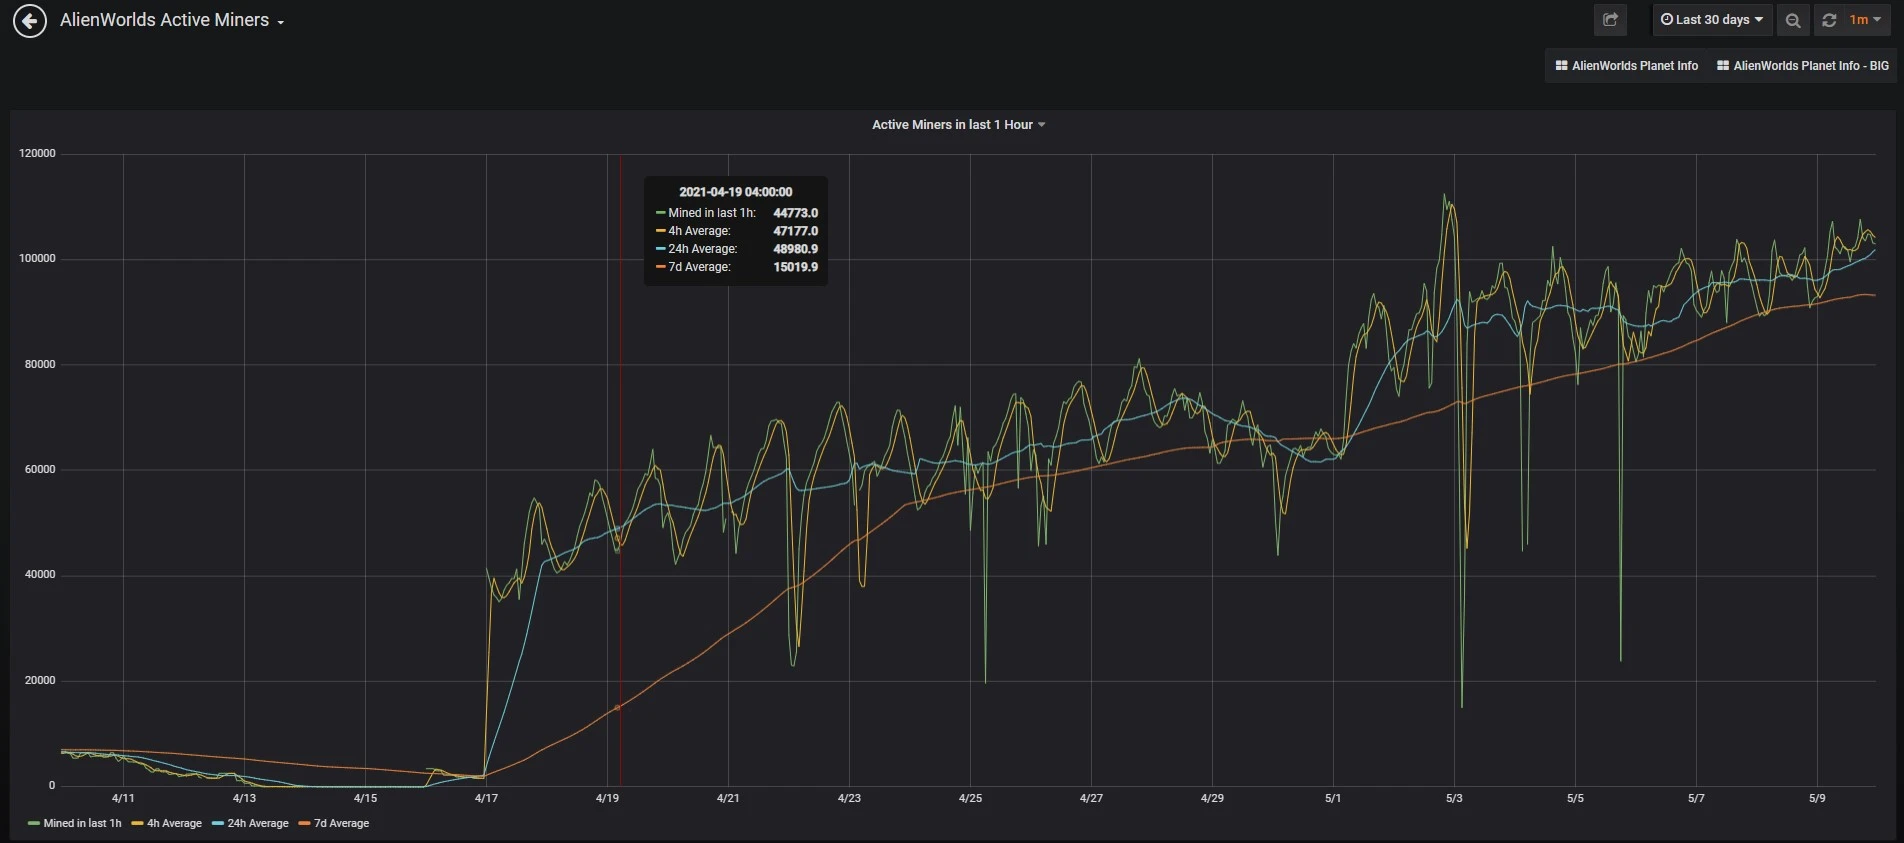Open Active Miners in last 1 Hour panel menu
1904x843 pixels.
(958, 125)
